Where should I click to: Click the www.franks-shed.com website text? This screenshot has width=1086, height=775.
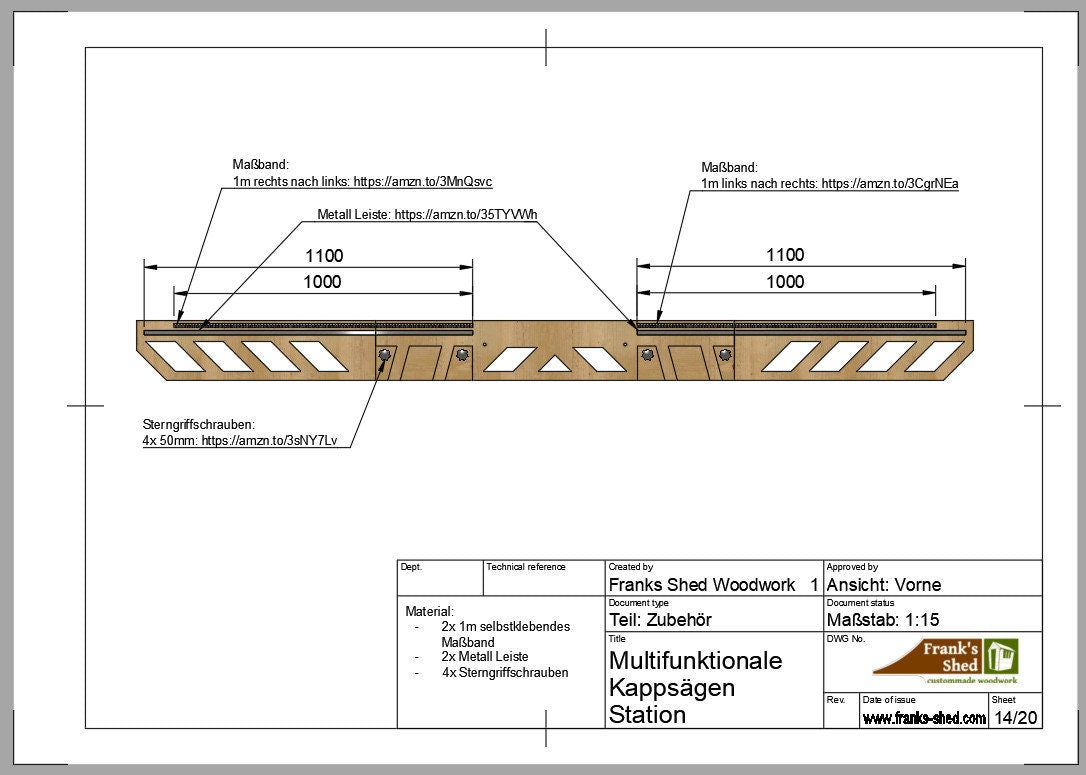click(x=924, y=718)
